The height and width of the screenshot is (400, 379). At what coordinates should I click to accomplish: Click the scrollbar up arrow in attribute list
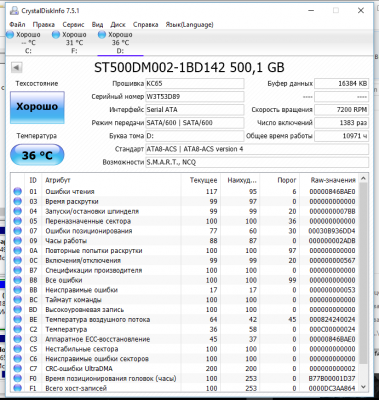tap(364, 179)
